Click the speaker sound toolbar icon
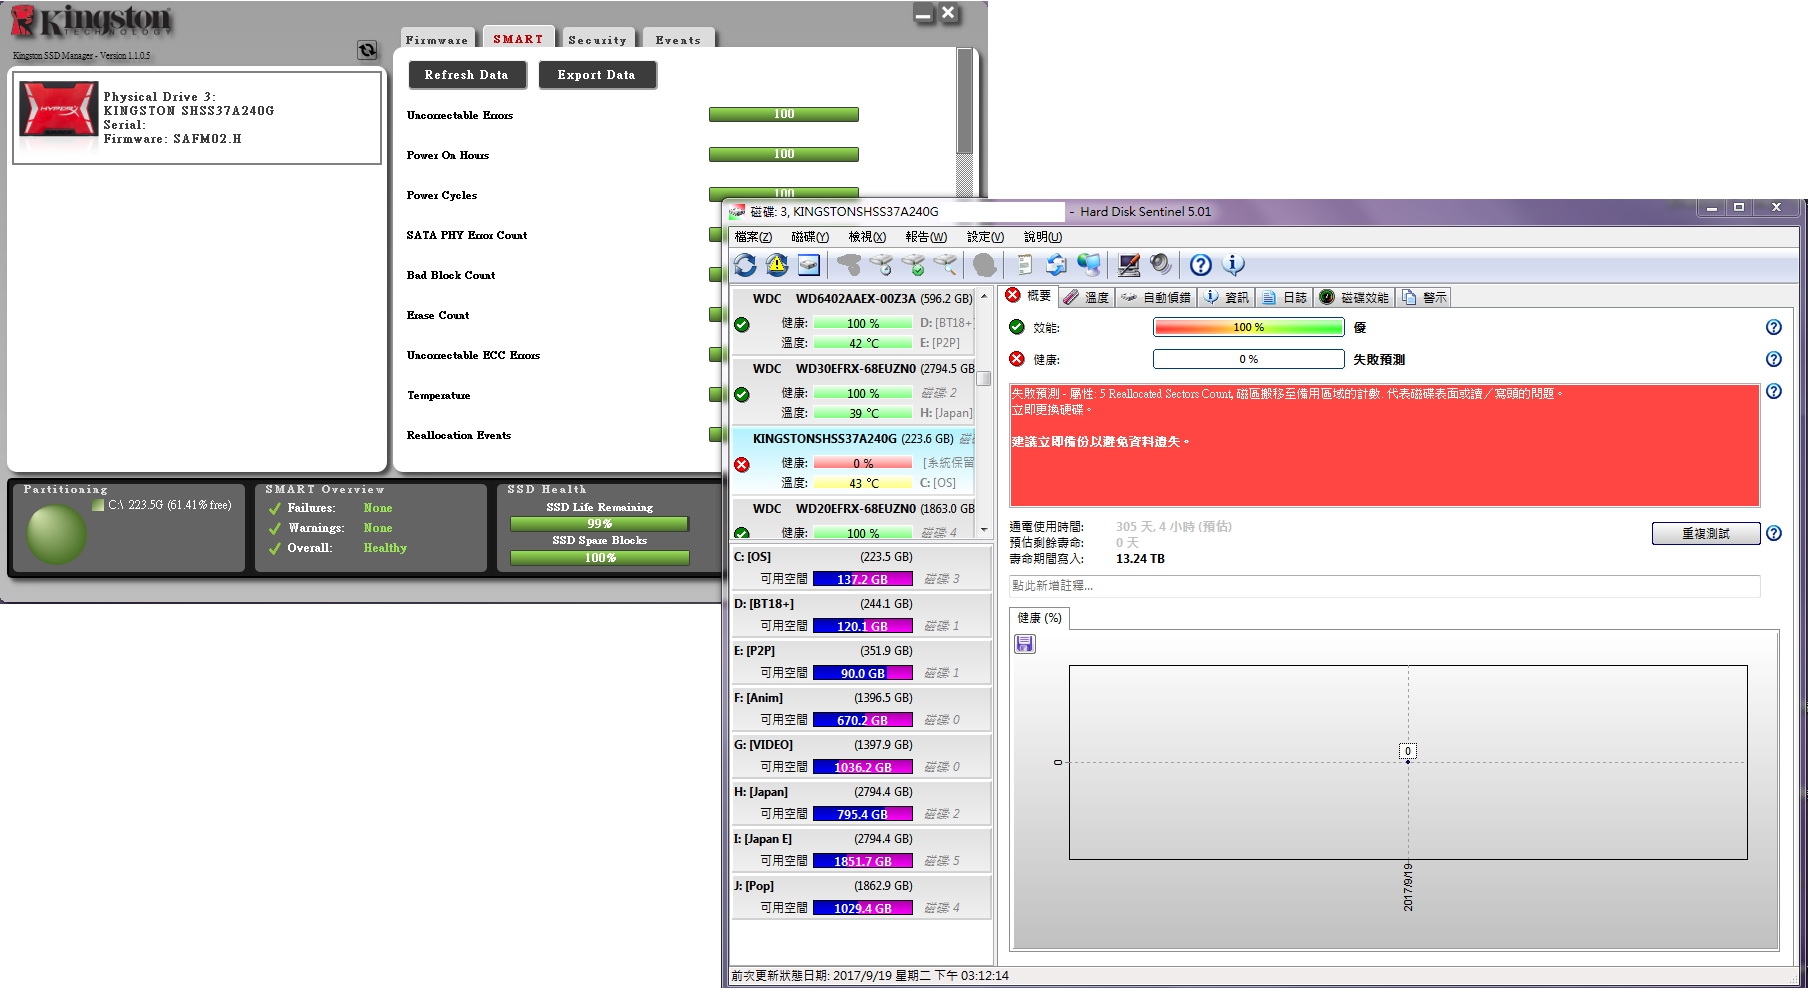The image size is (1808, 988). tap(1160, 265)
